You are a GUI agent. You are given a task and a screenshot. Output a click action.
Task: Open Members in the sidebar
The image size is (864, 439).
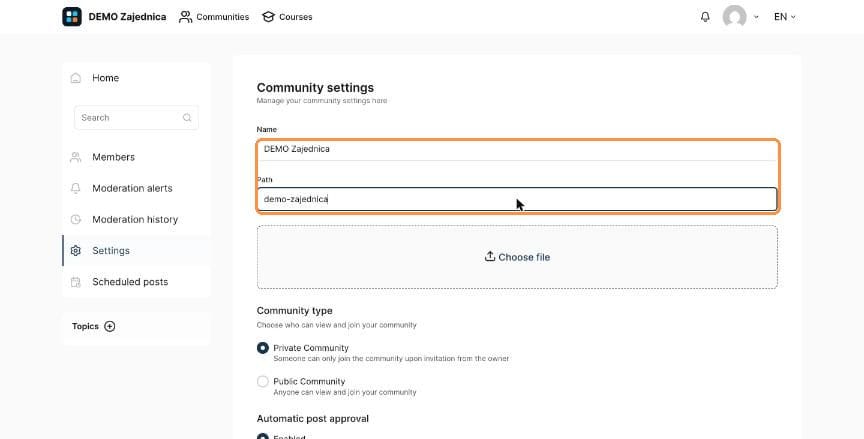[x=136, y=157]
